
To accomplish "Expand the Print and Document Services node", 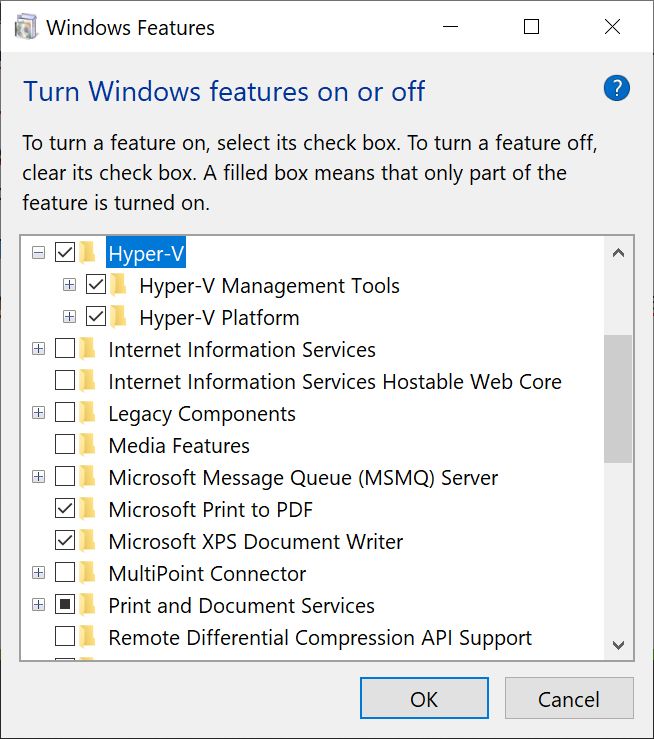I will tap(38, 605).
